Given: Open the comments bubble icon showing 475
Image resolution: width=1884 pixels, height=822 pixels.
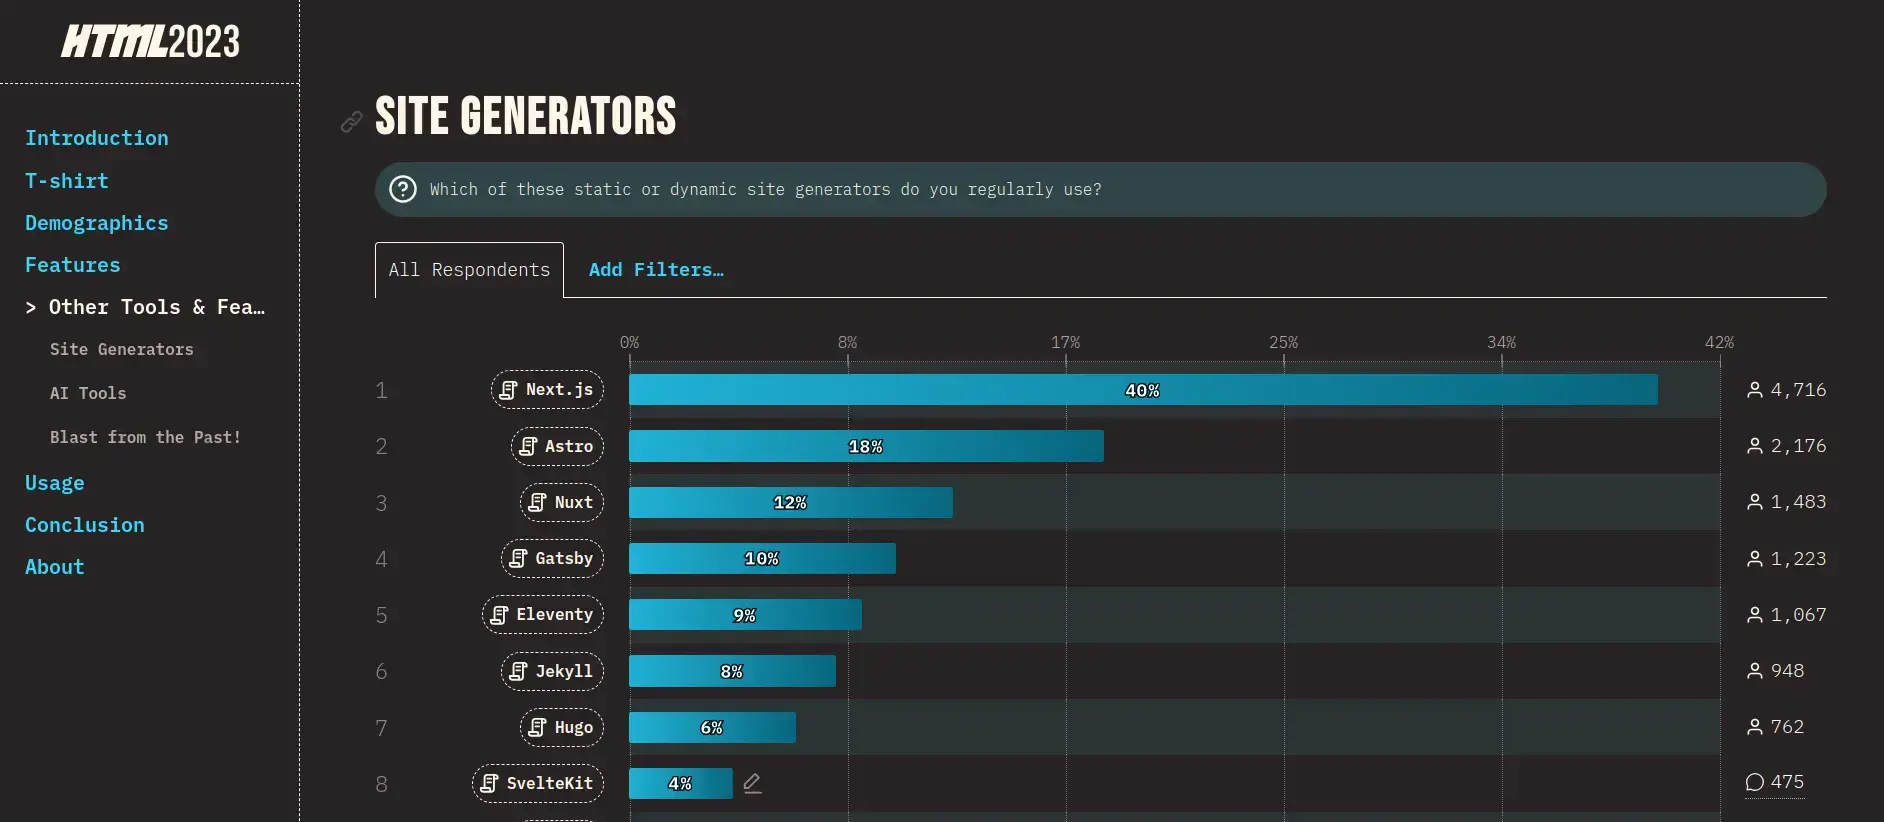Looking at the screenshot, I should point(1755,782).
